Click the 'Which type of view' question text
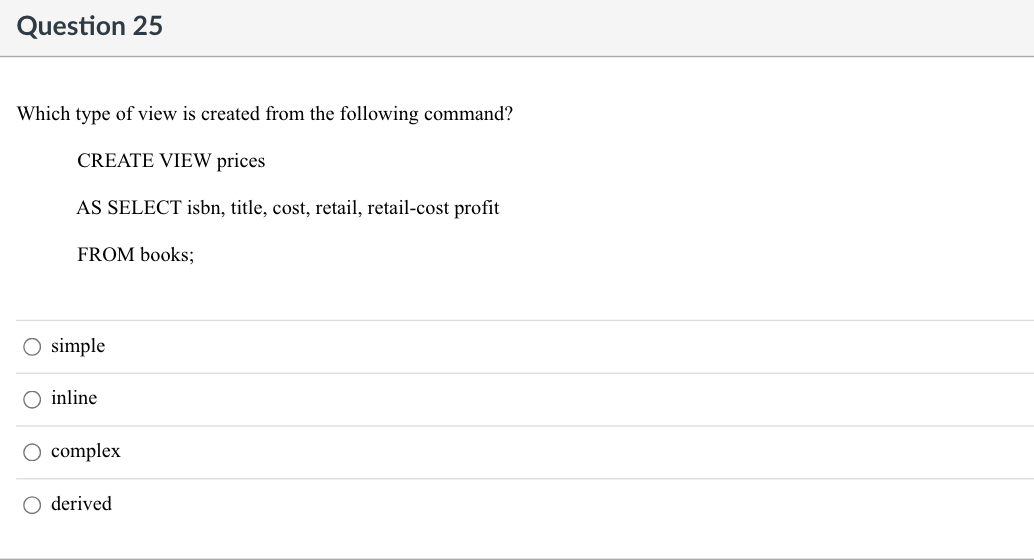The height and width of the screenshot is (560, 1034). pyautogui.click(x=265, y=114)
